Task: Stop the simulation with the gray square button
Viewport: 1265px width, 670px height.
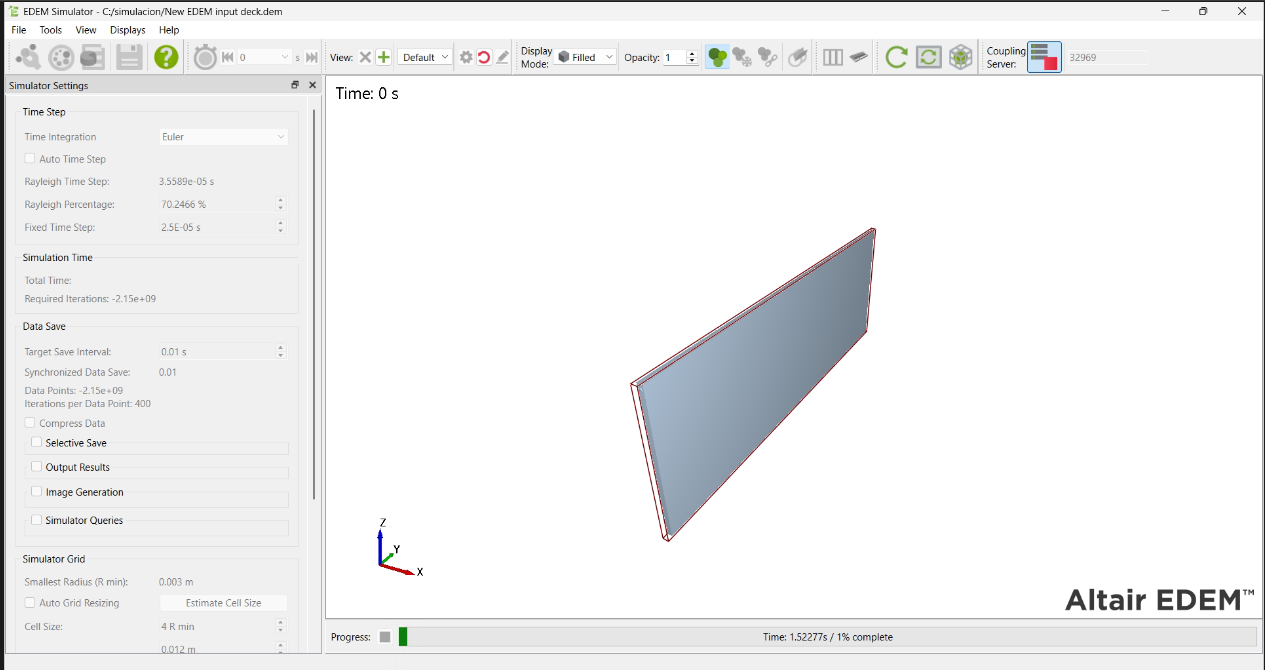Action: pyautogui.click(x=385, y=637)
